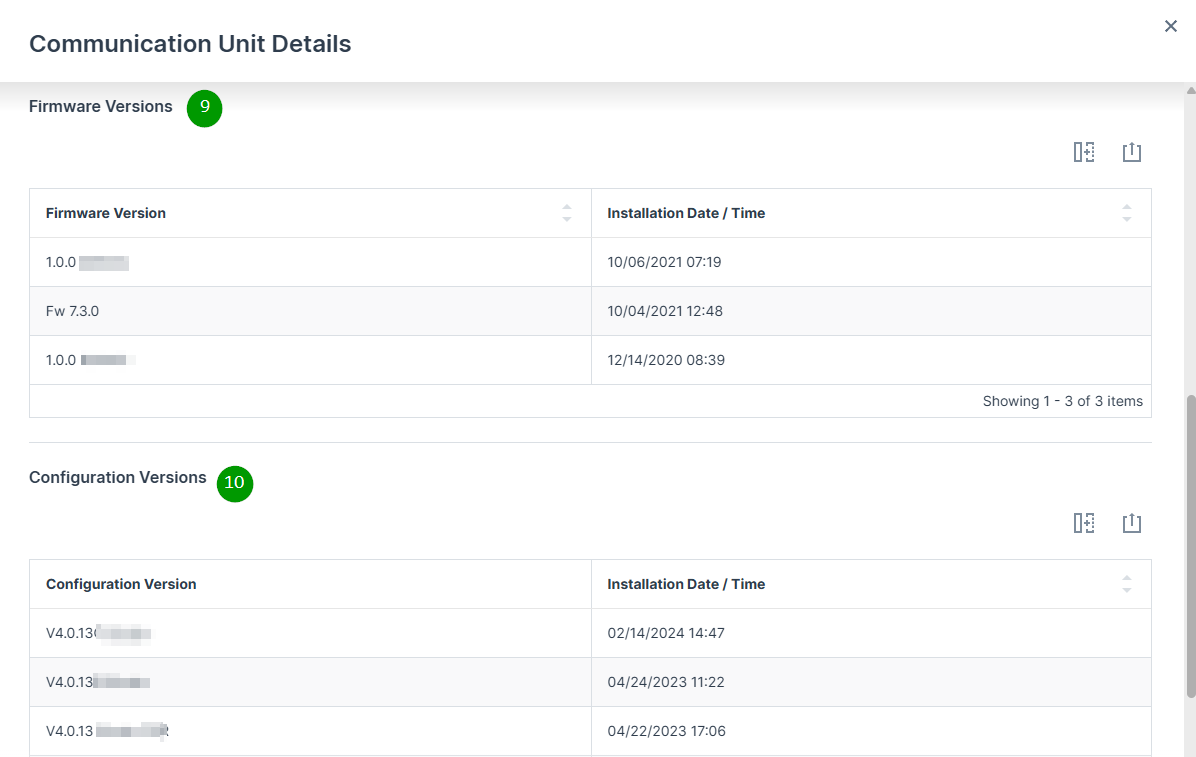This screenshot has height=757, width=1196.
Task: Click the dialog's vertical scrollbar thumb
Action: pos(1190,545)
